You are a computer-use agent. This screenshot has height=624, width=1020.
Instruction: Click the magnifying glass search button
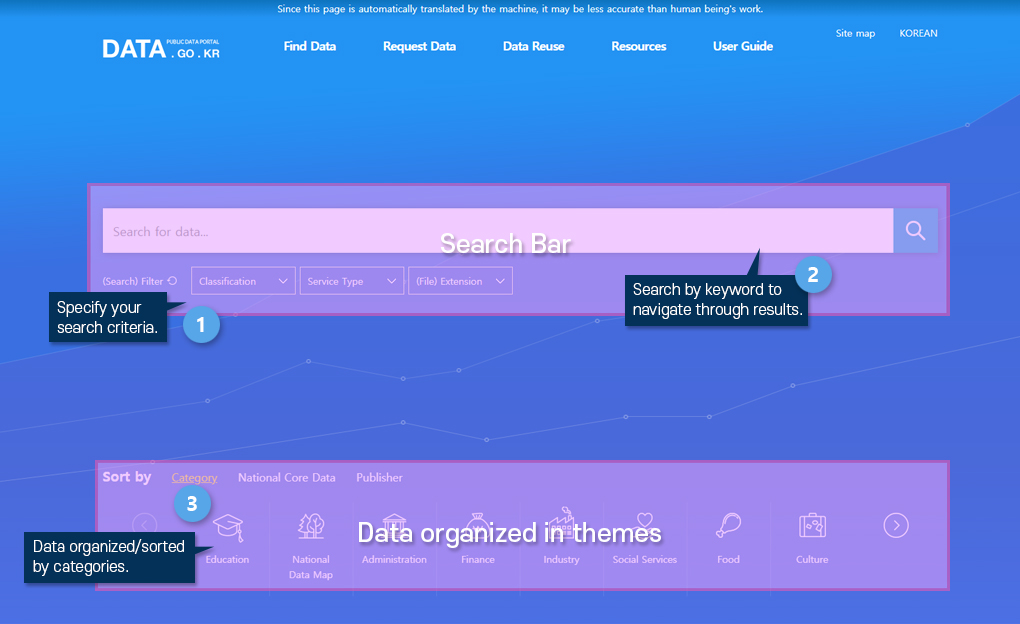(915, 231)
